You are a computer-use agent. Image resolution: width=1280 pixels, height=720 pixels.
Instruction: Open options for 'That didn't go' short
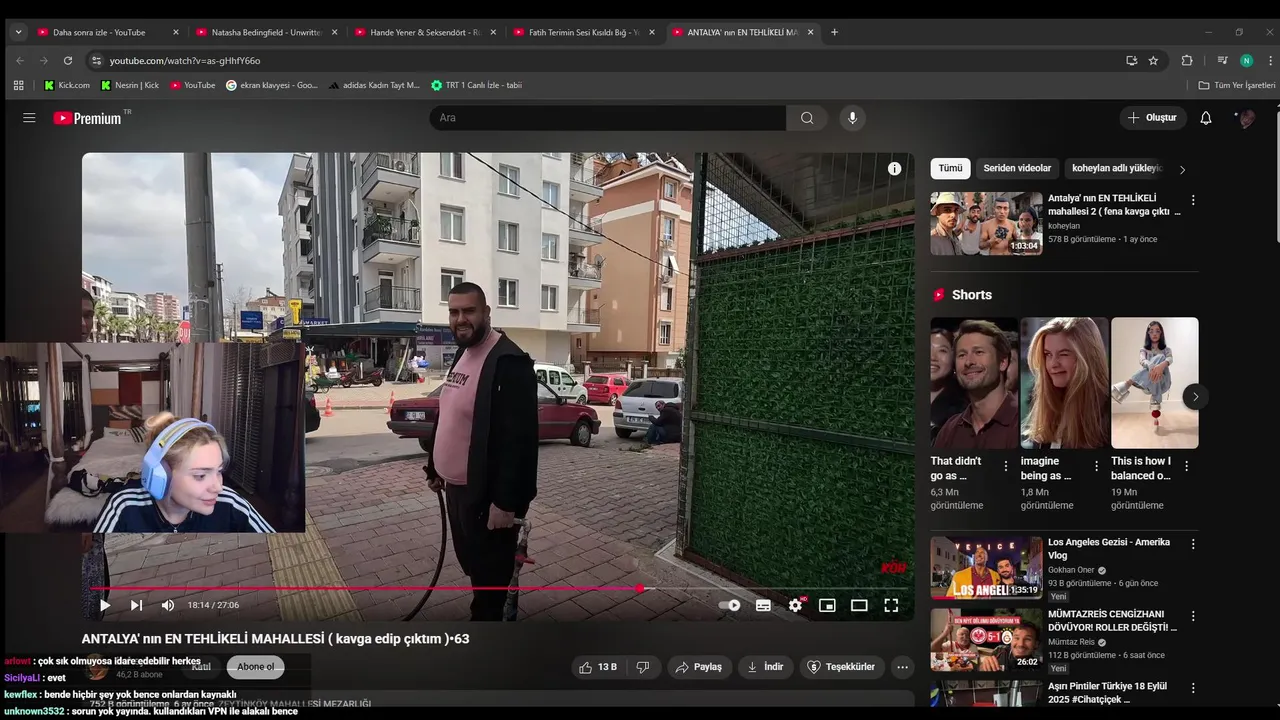coord(1006,466)
